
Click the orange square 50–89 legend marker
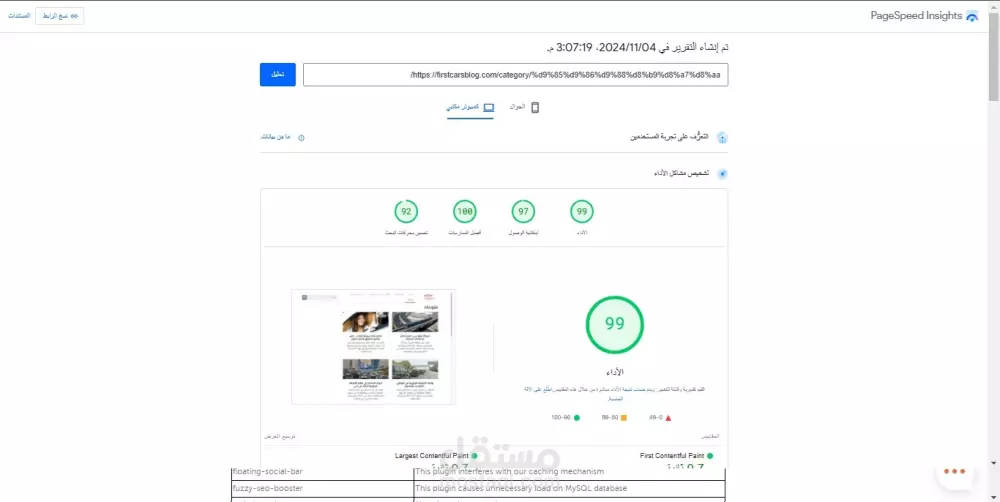click(x=624, y=418)
